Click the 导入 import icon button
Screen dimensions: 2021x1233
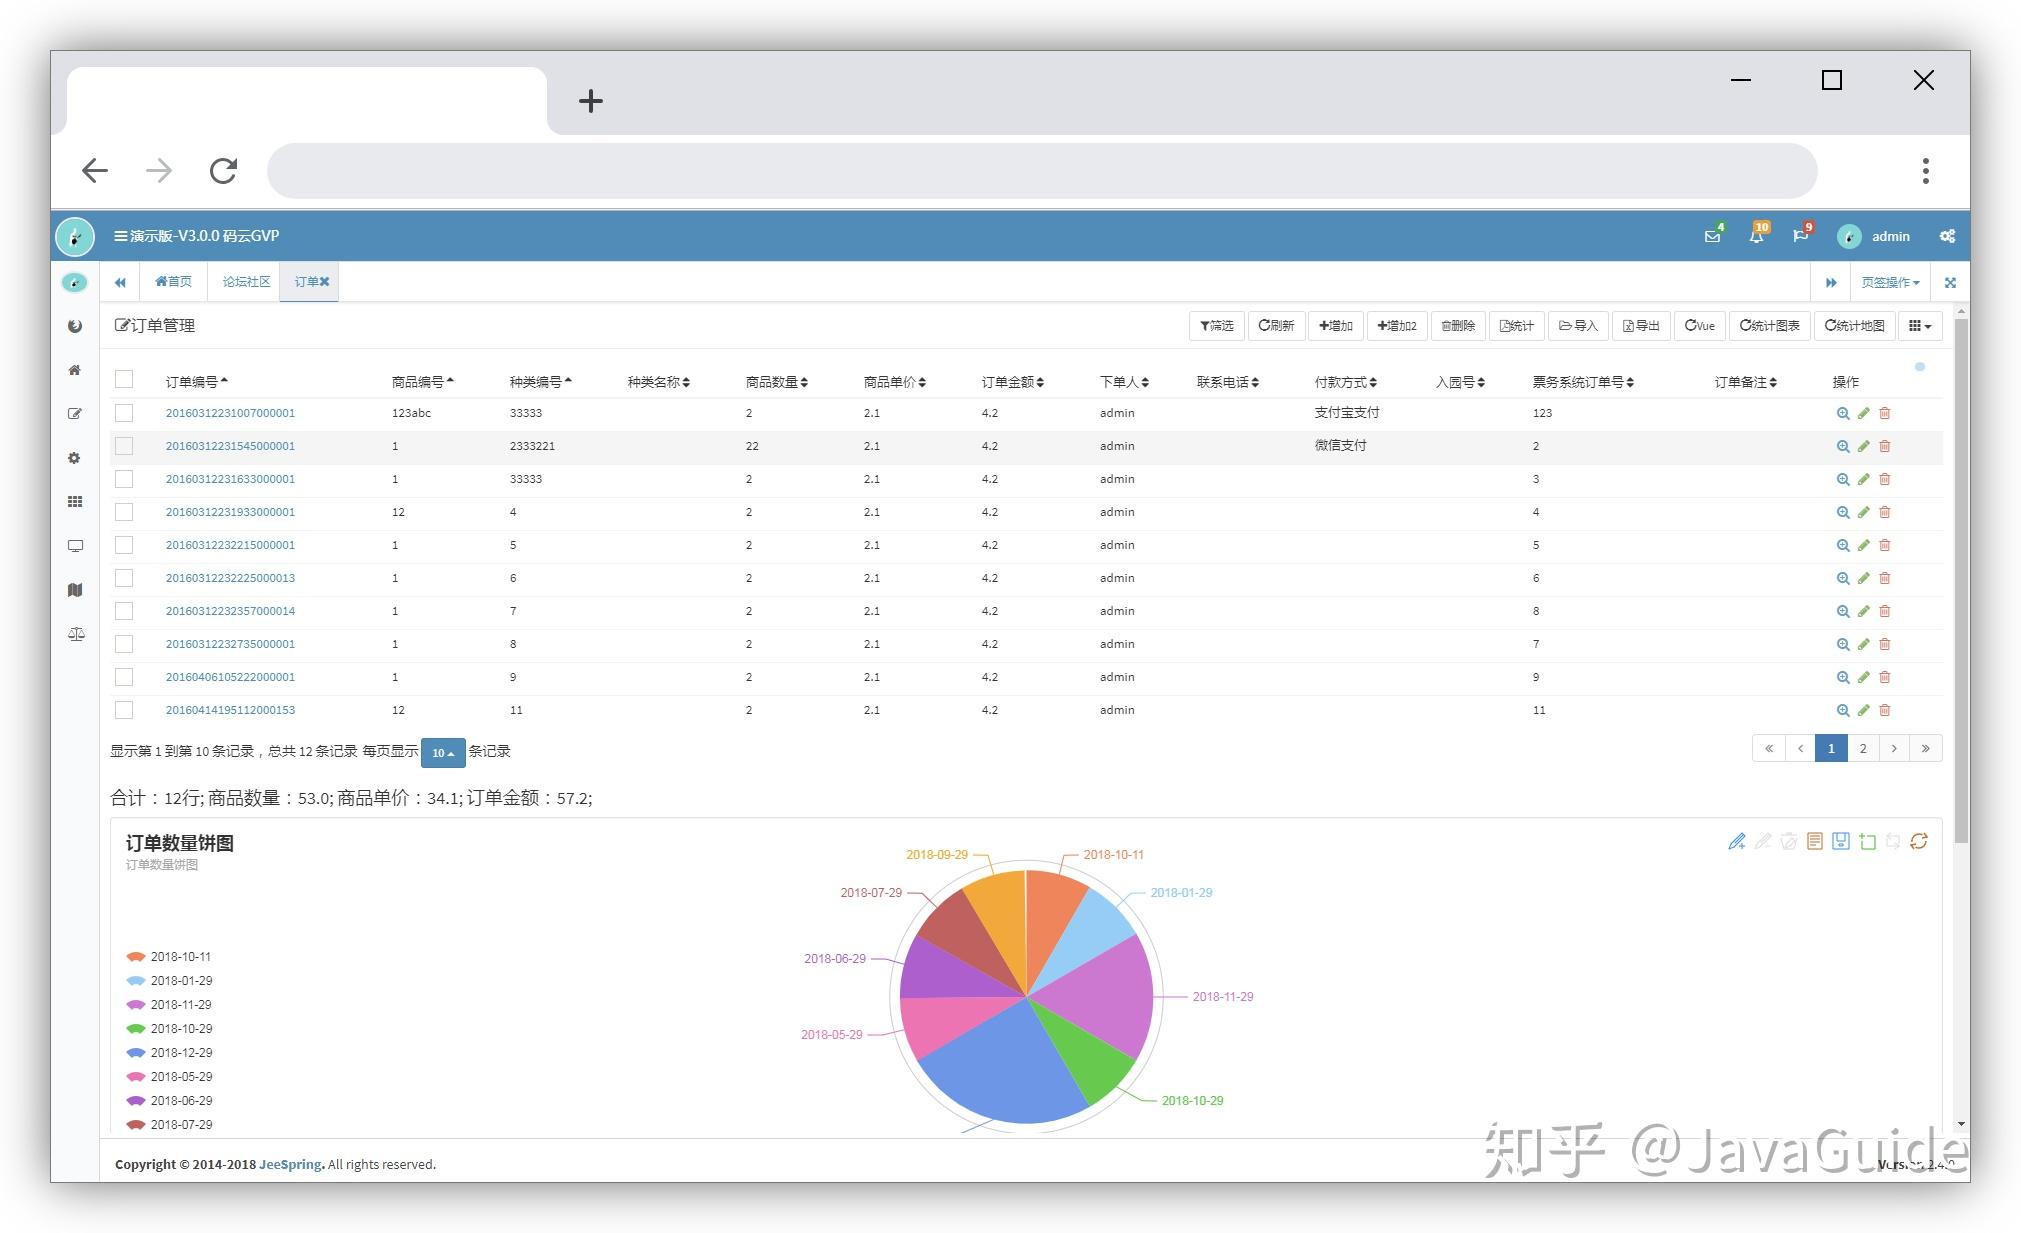click(x=1577, y=325)
